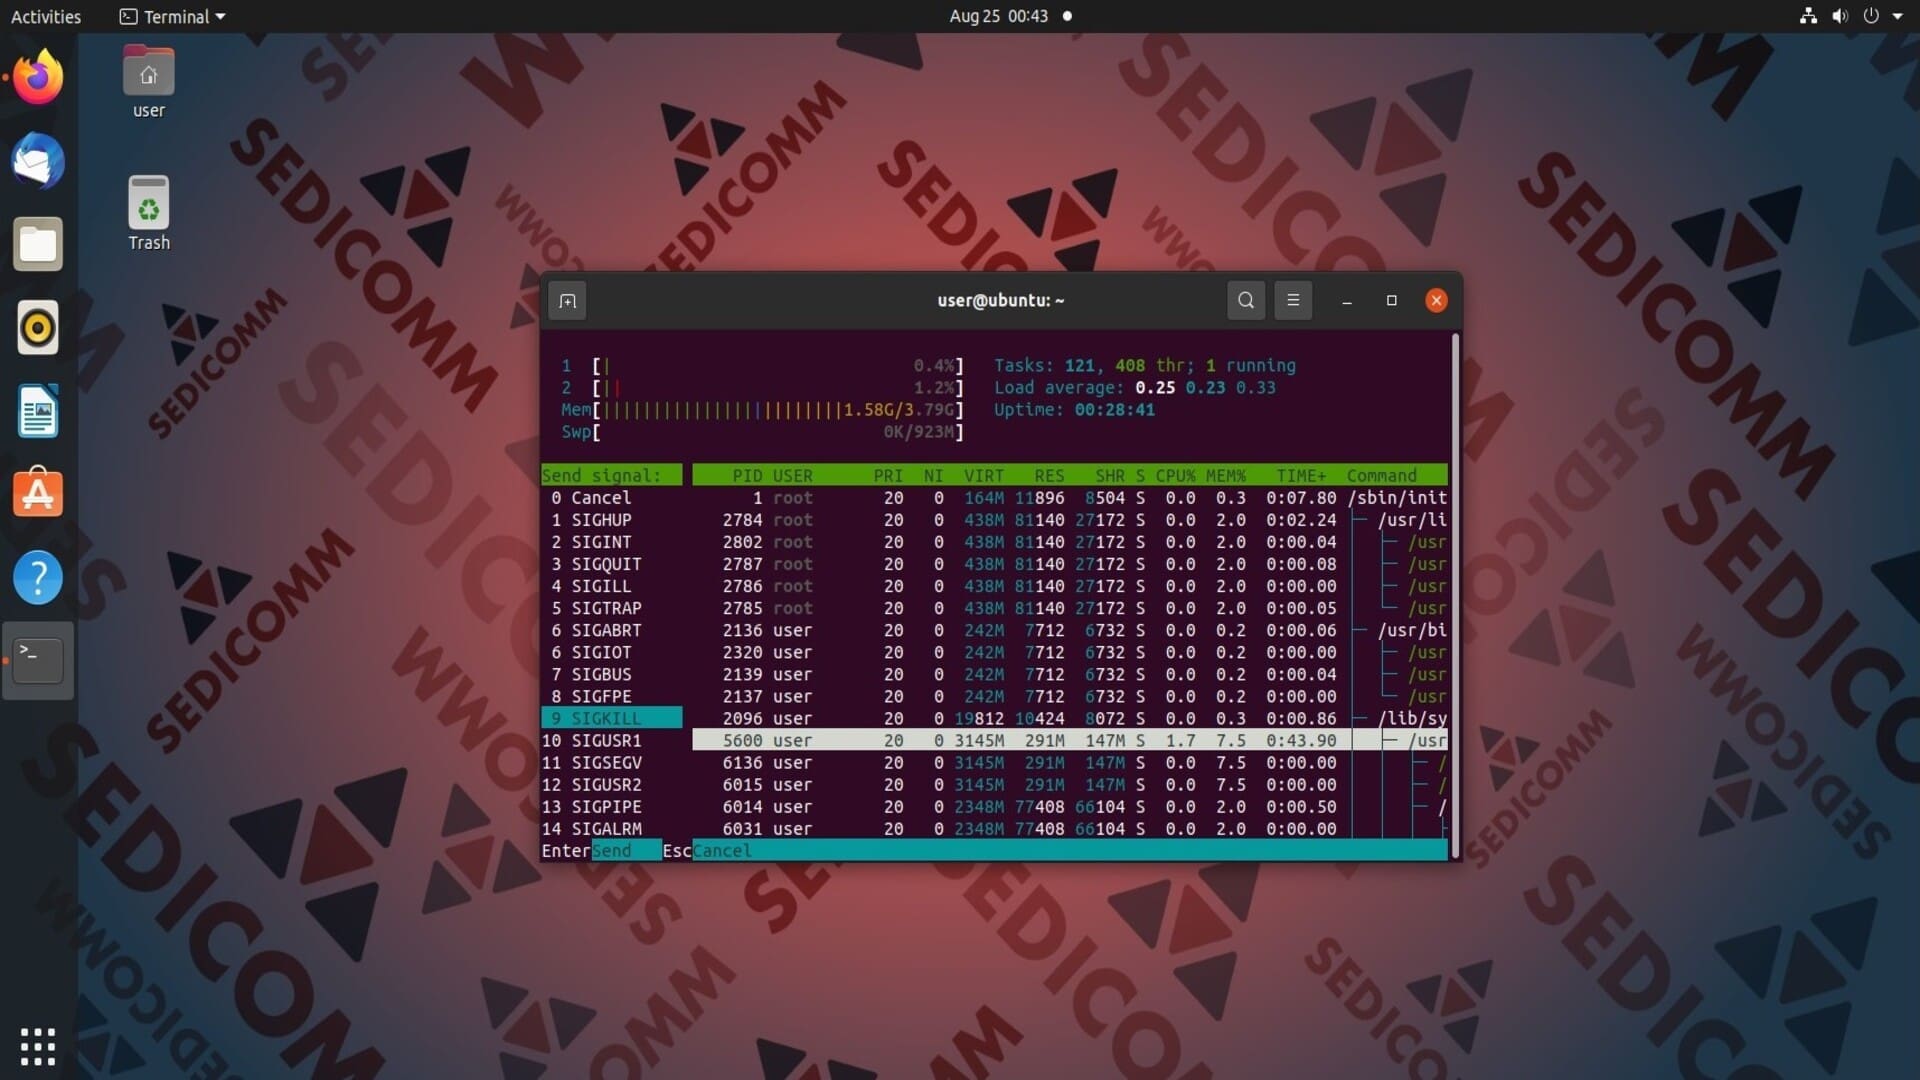
Task: Select 4 SIGILL signal
Action: tap(612, 586)
